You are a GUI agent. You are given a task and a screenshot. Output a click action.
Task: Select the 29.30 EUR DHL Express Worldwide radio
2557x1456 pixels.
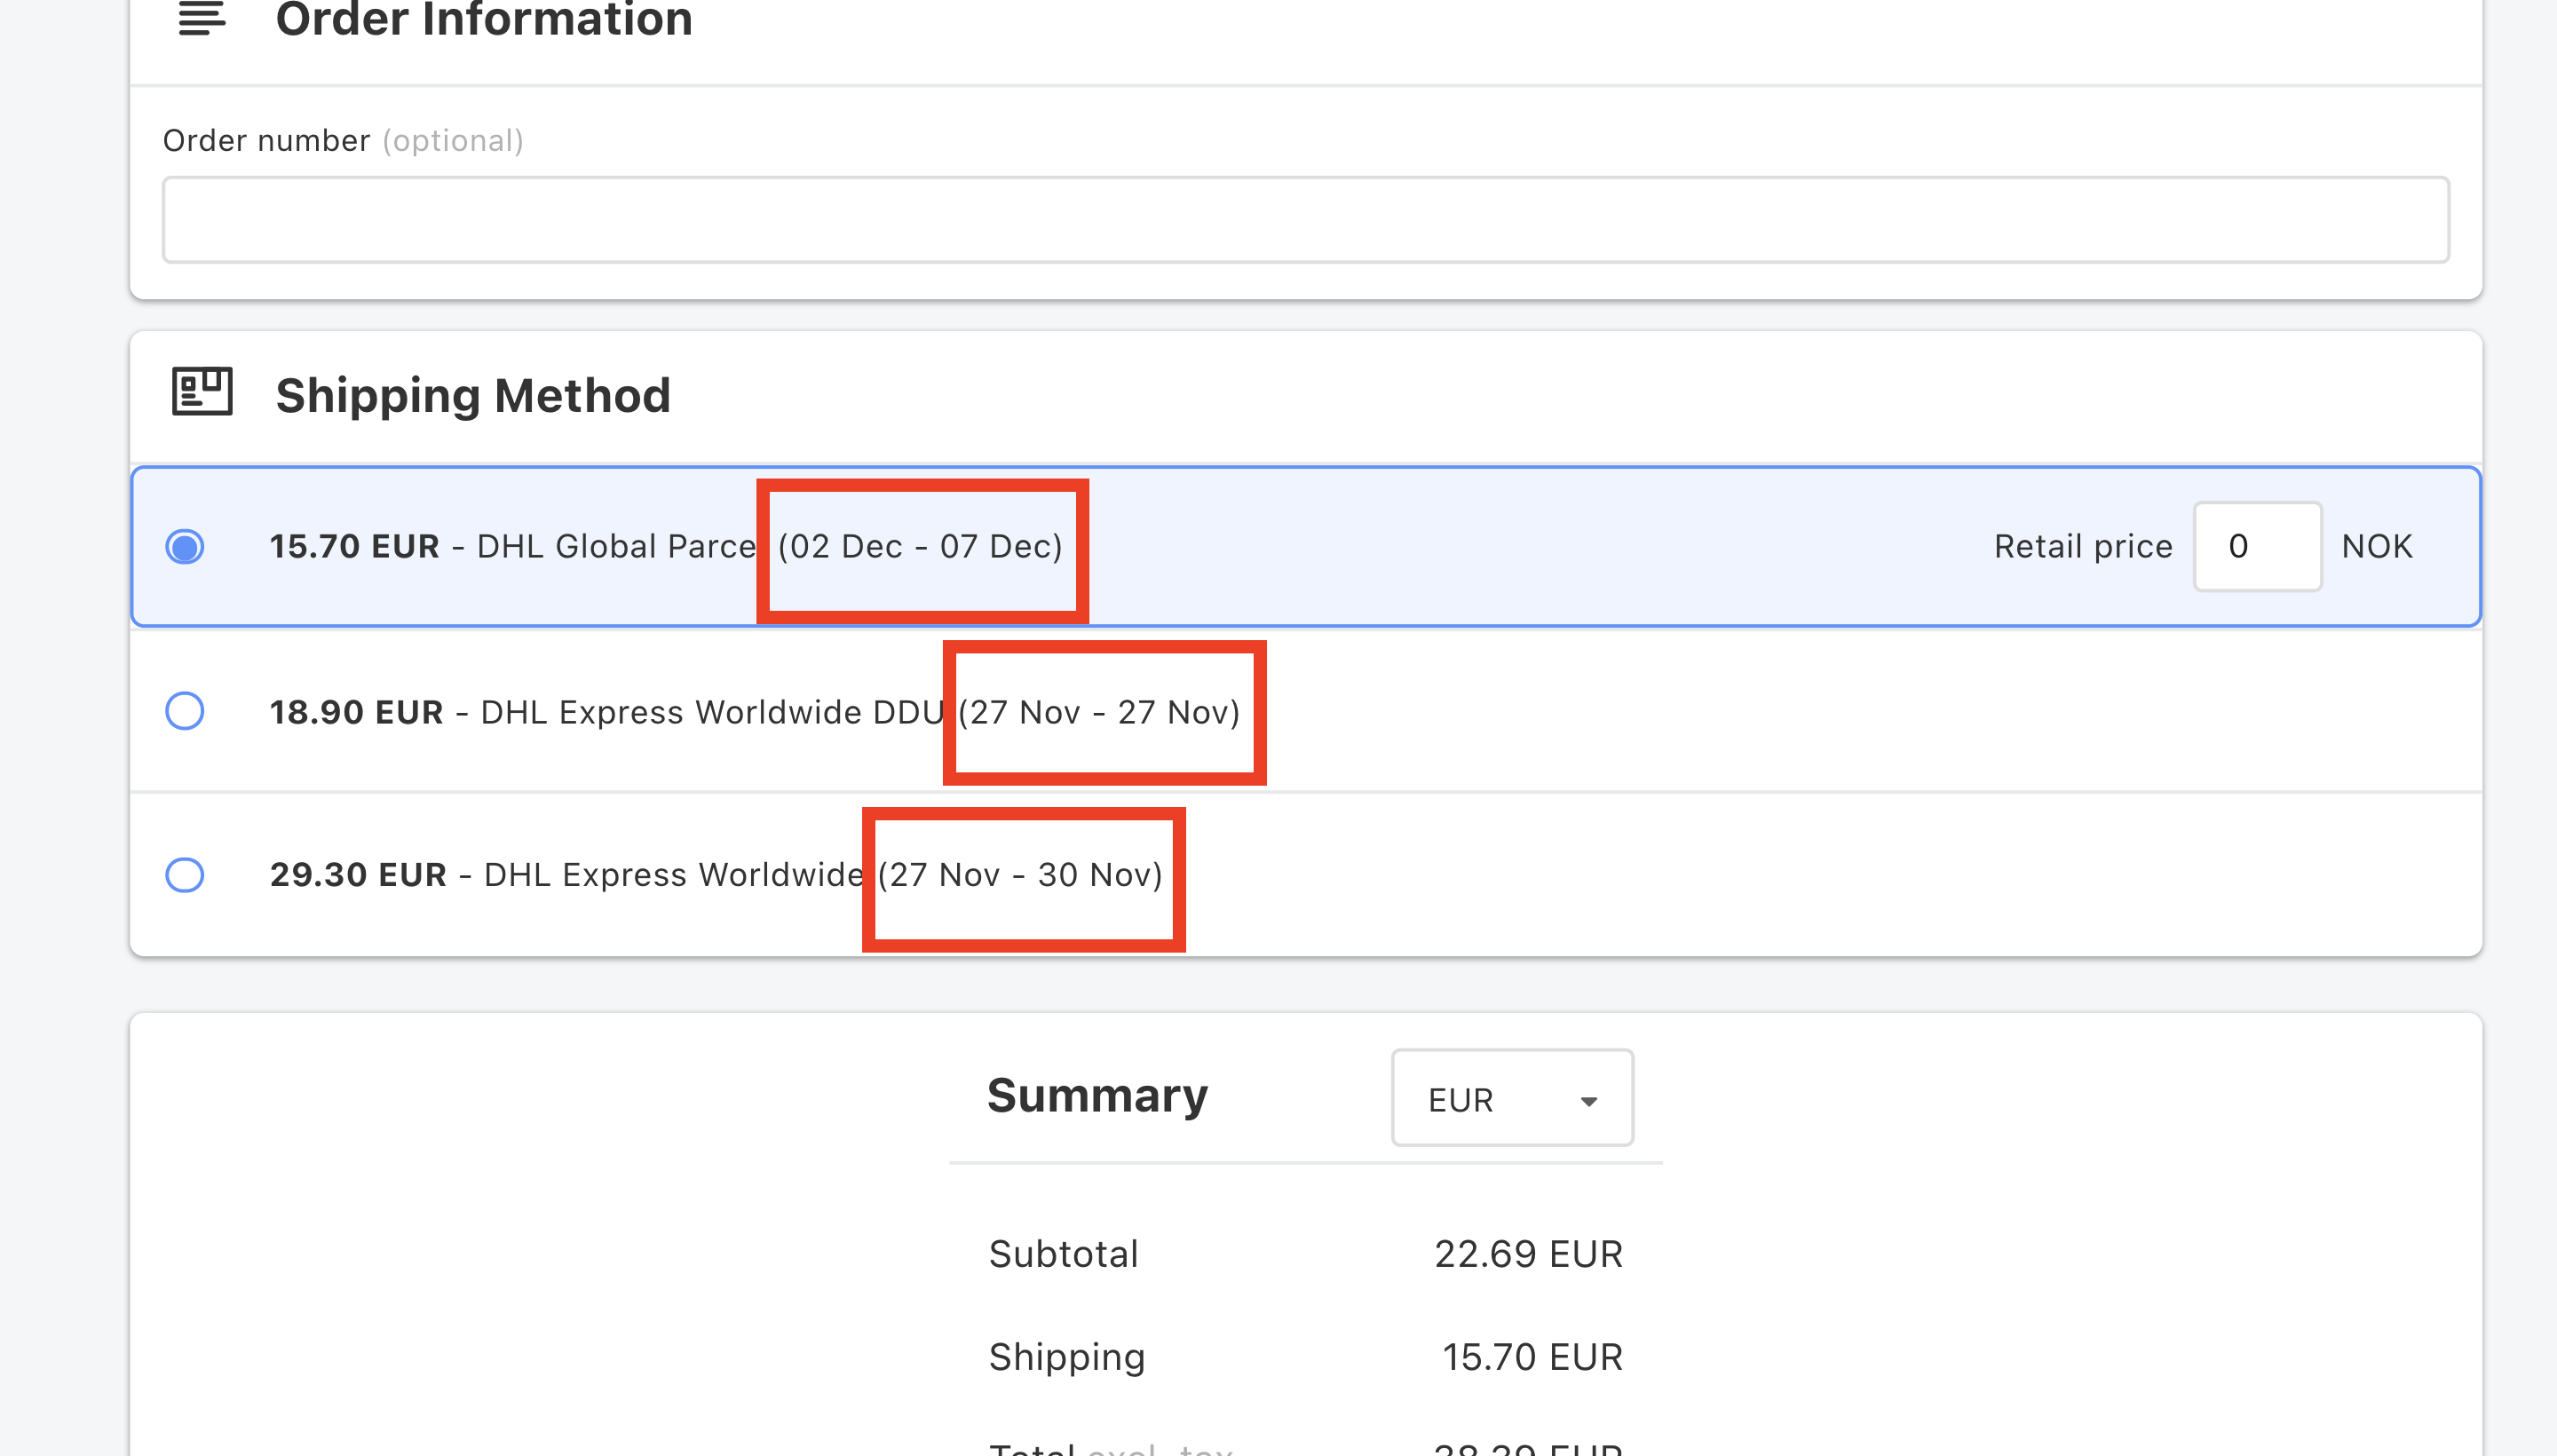coord(185,875)
